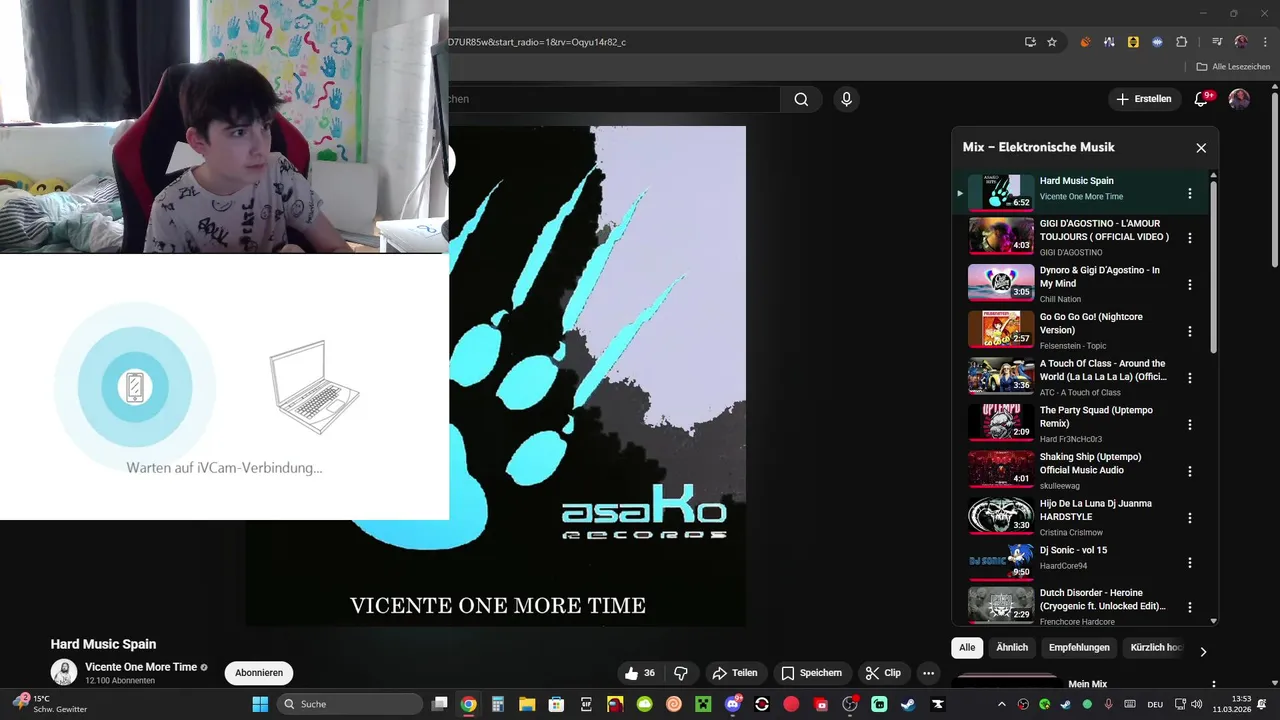The image size is (1280, 720).
Task: Open the YouTube account avatar menu
Action: [x=1239, y=99]
